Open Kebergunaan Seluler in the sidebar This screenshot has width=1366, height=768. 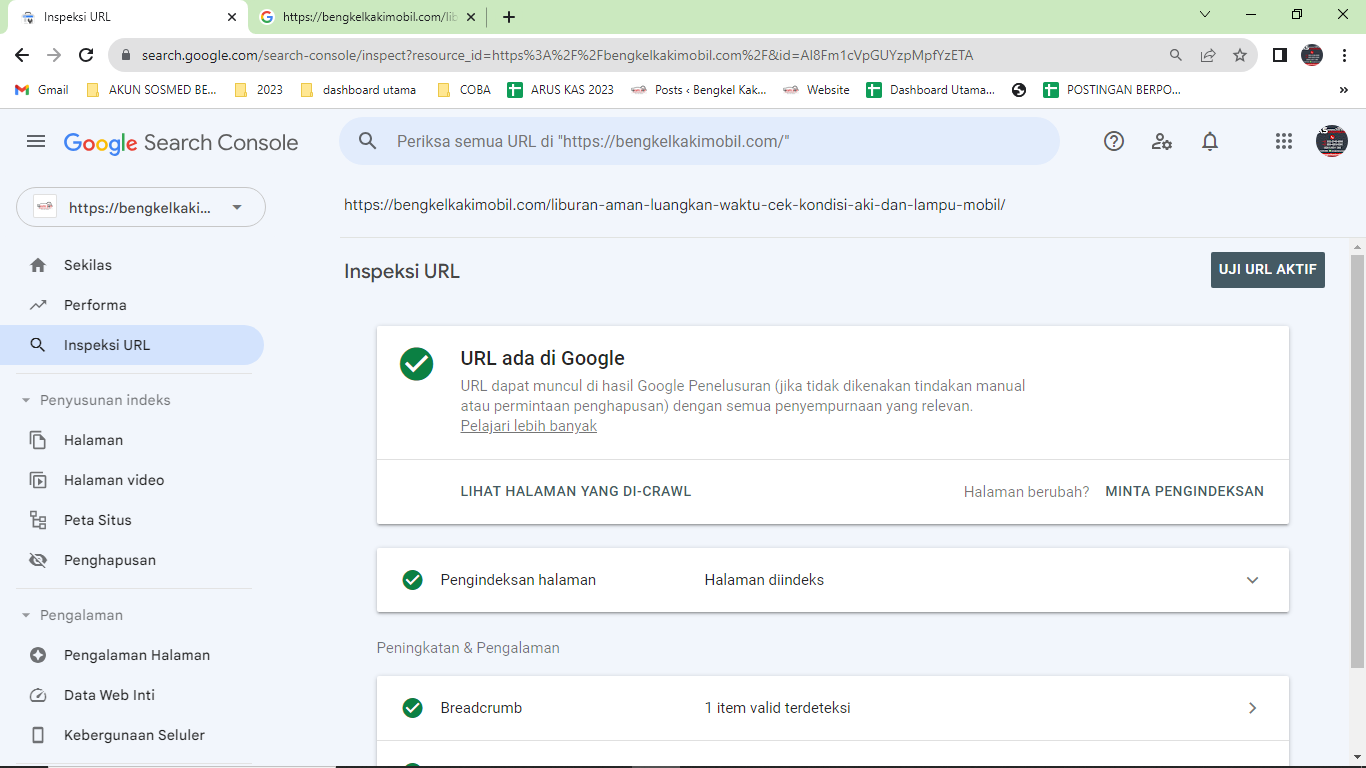[x=132, y=735]
